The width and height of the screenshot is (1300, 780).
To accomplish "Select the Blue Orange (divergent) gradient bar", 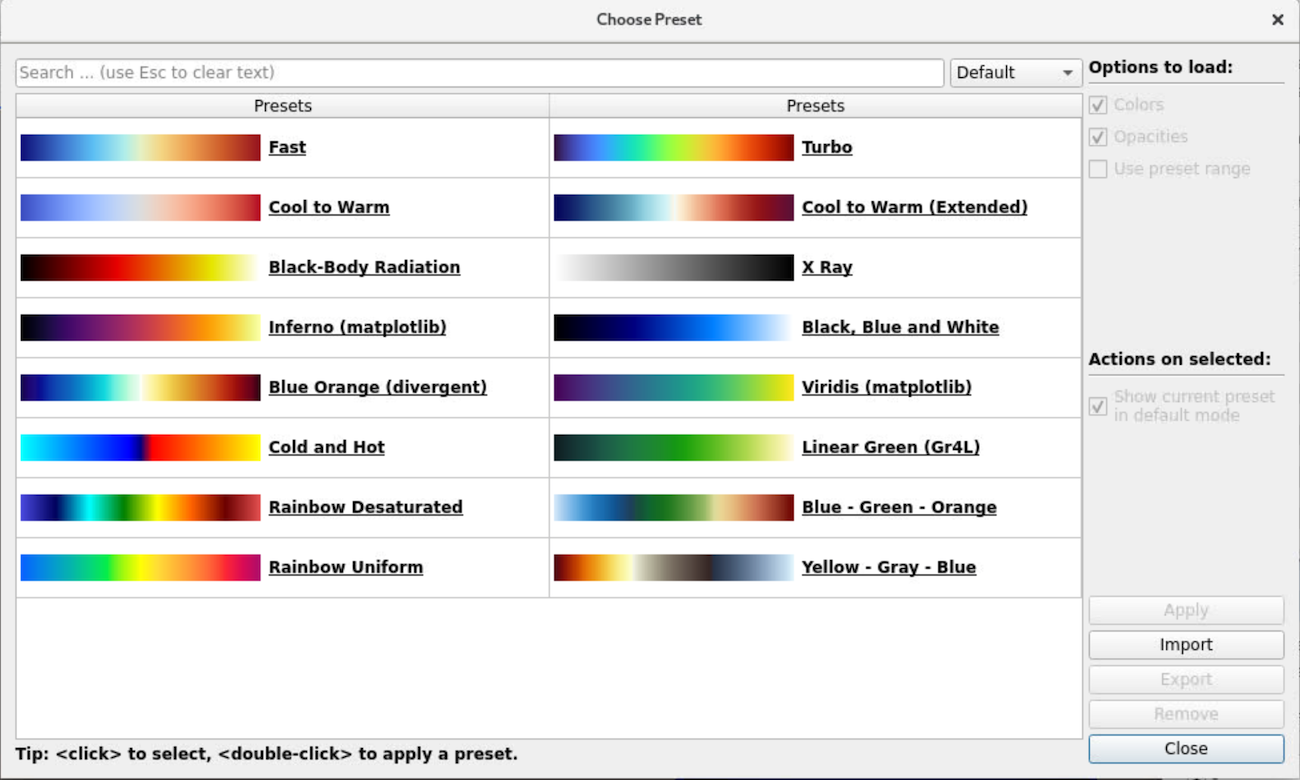I will pyautogui.click(x=140, y=387).
